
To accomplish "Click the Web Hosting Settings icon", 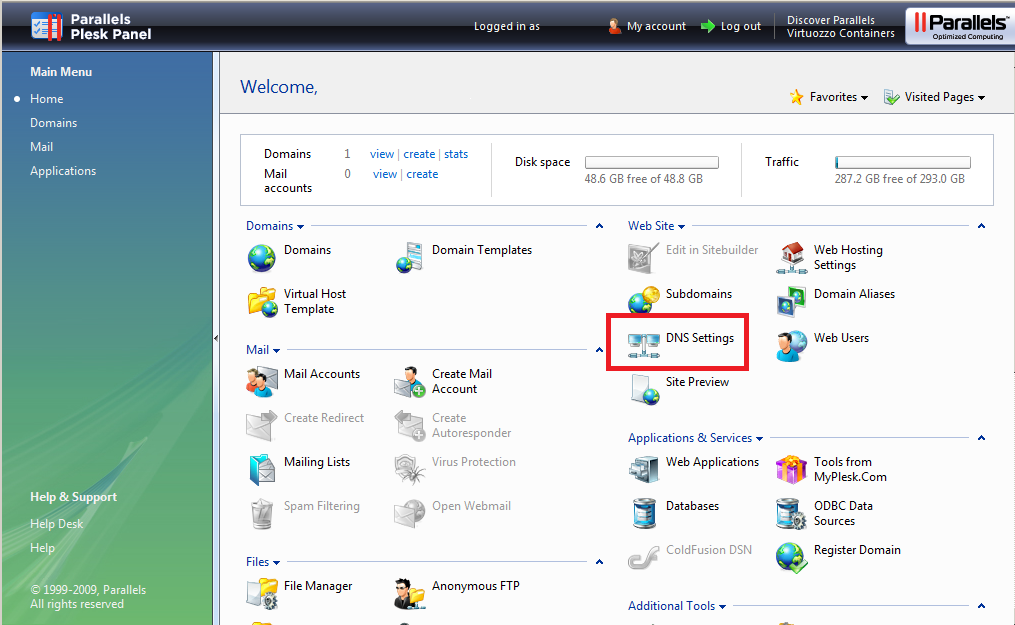I will (x=792, y=257).
